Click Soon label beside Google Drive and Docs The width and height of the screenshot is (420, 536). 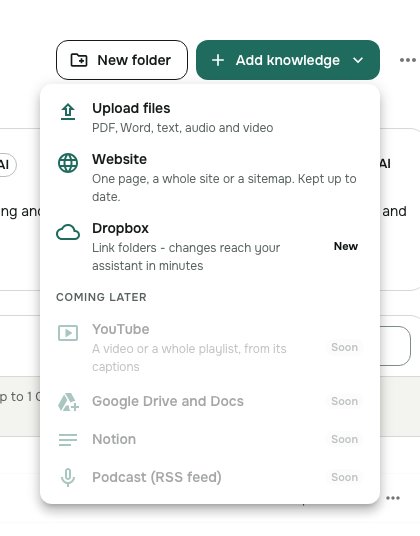point(344,401)
